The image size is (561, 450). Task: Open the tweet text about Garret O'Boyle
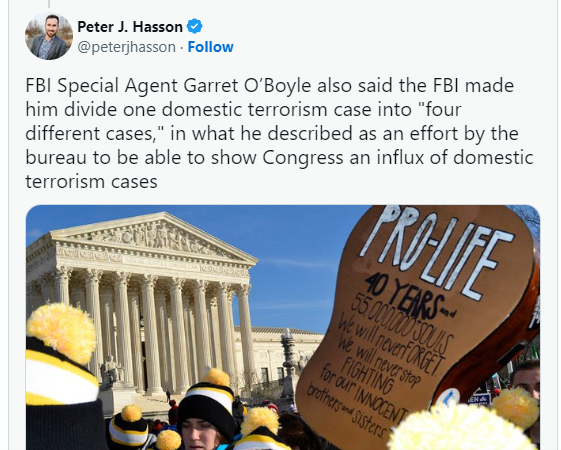click(x=279, y=133)
